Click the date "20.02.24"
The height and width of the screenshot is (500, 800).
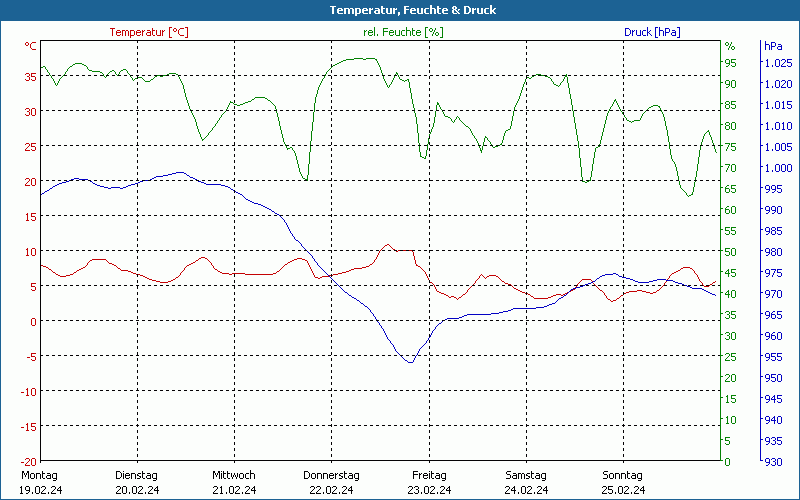click(137, 490)
